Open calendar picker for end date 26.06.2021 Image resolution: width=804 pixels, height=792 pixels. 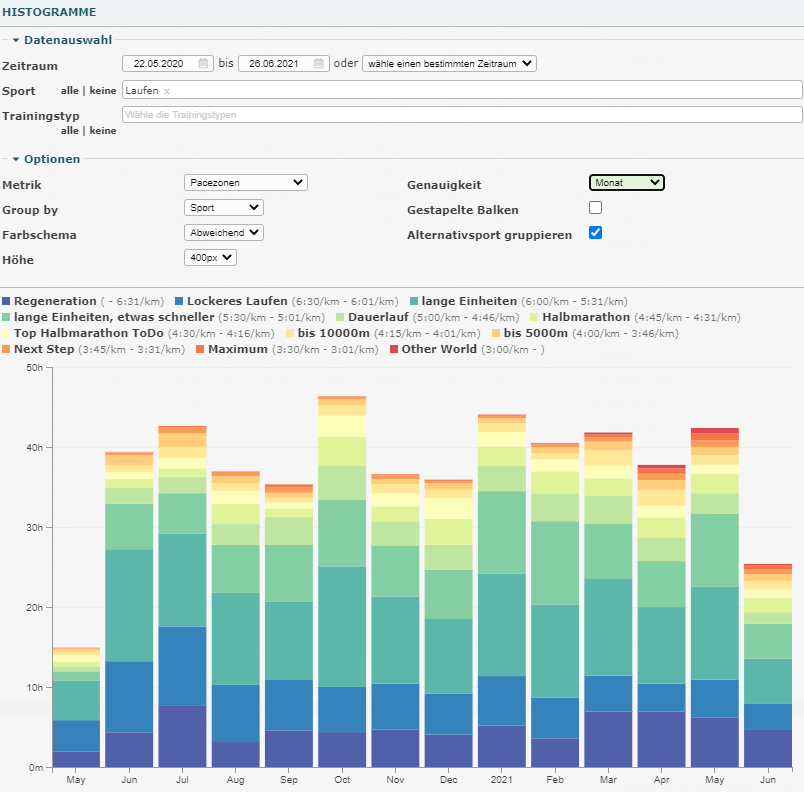pos(320,63)
